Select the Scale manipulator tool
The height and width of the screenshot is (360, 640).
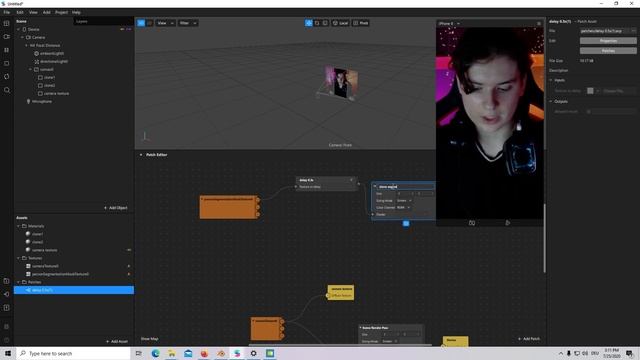coord(325,23)
